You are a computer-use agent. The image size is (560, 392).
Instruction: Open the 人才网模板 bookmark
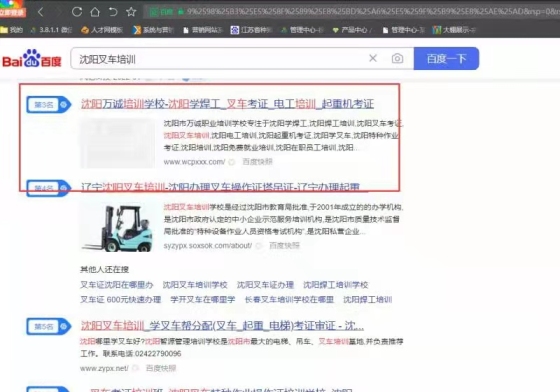click(102, 30)
